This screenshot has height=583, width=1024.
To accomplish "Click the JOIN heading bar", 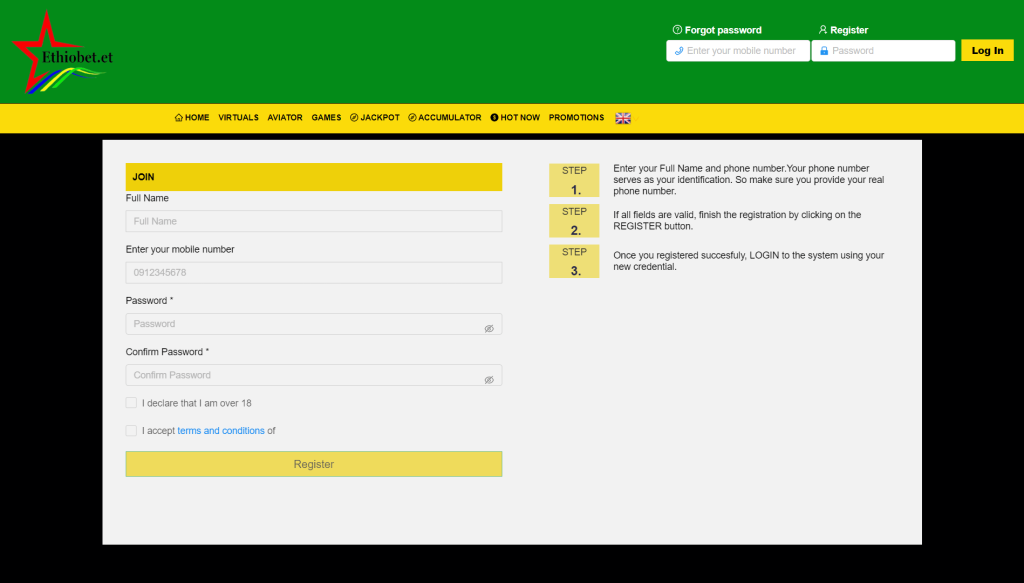I will tap(314, 177).
